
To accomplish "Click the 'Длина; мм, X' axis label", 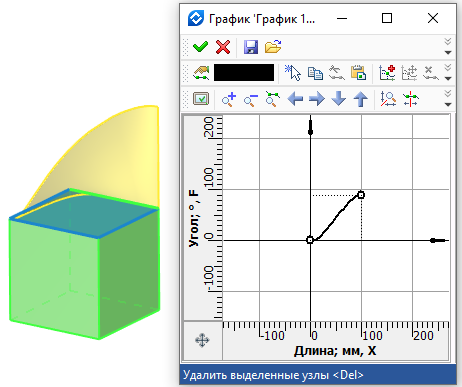I will click(335, 351).
